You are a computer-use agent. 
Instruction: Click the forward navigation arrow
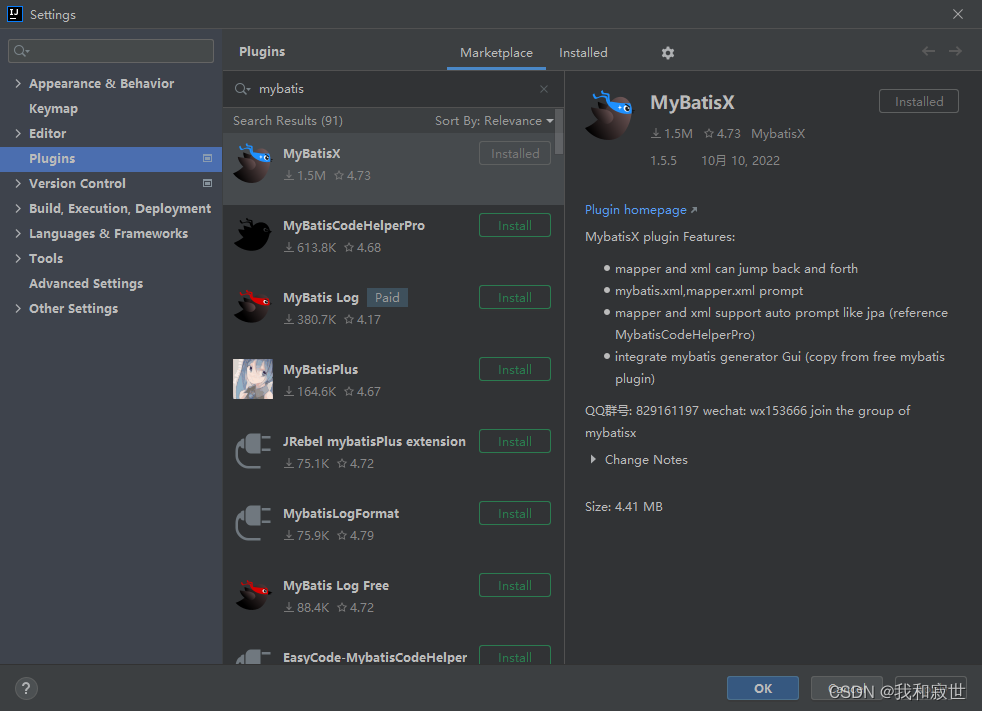coord(955,51)
